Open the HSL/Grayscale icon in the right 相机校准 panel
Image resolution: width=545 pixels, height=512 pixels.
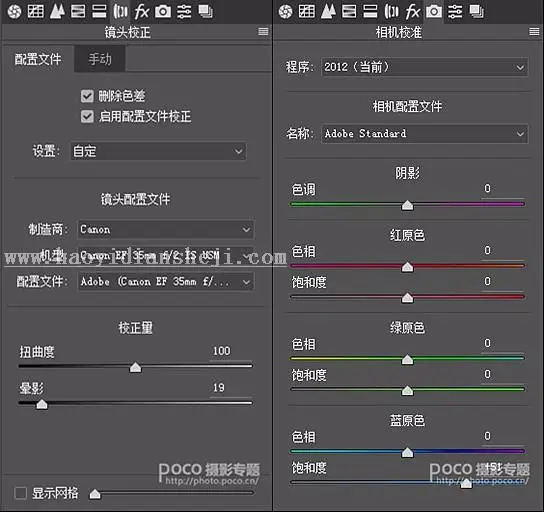point(349,11)
